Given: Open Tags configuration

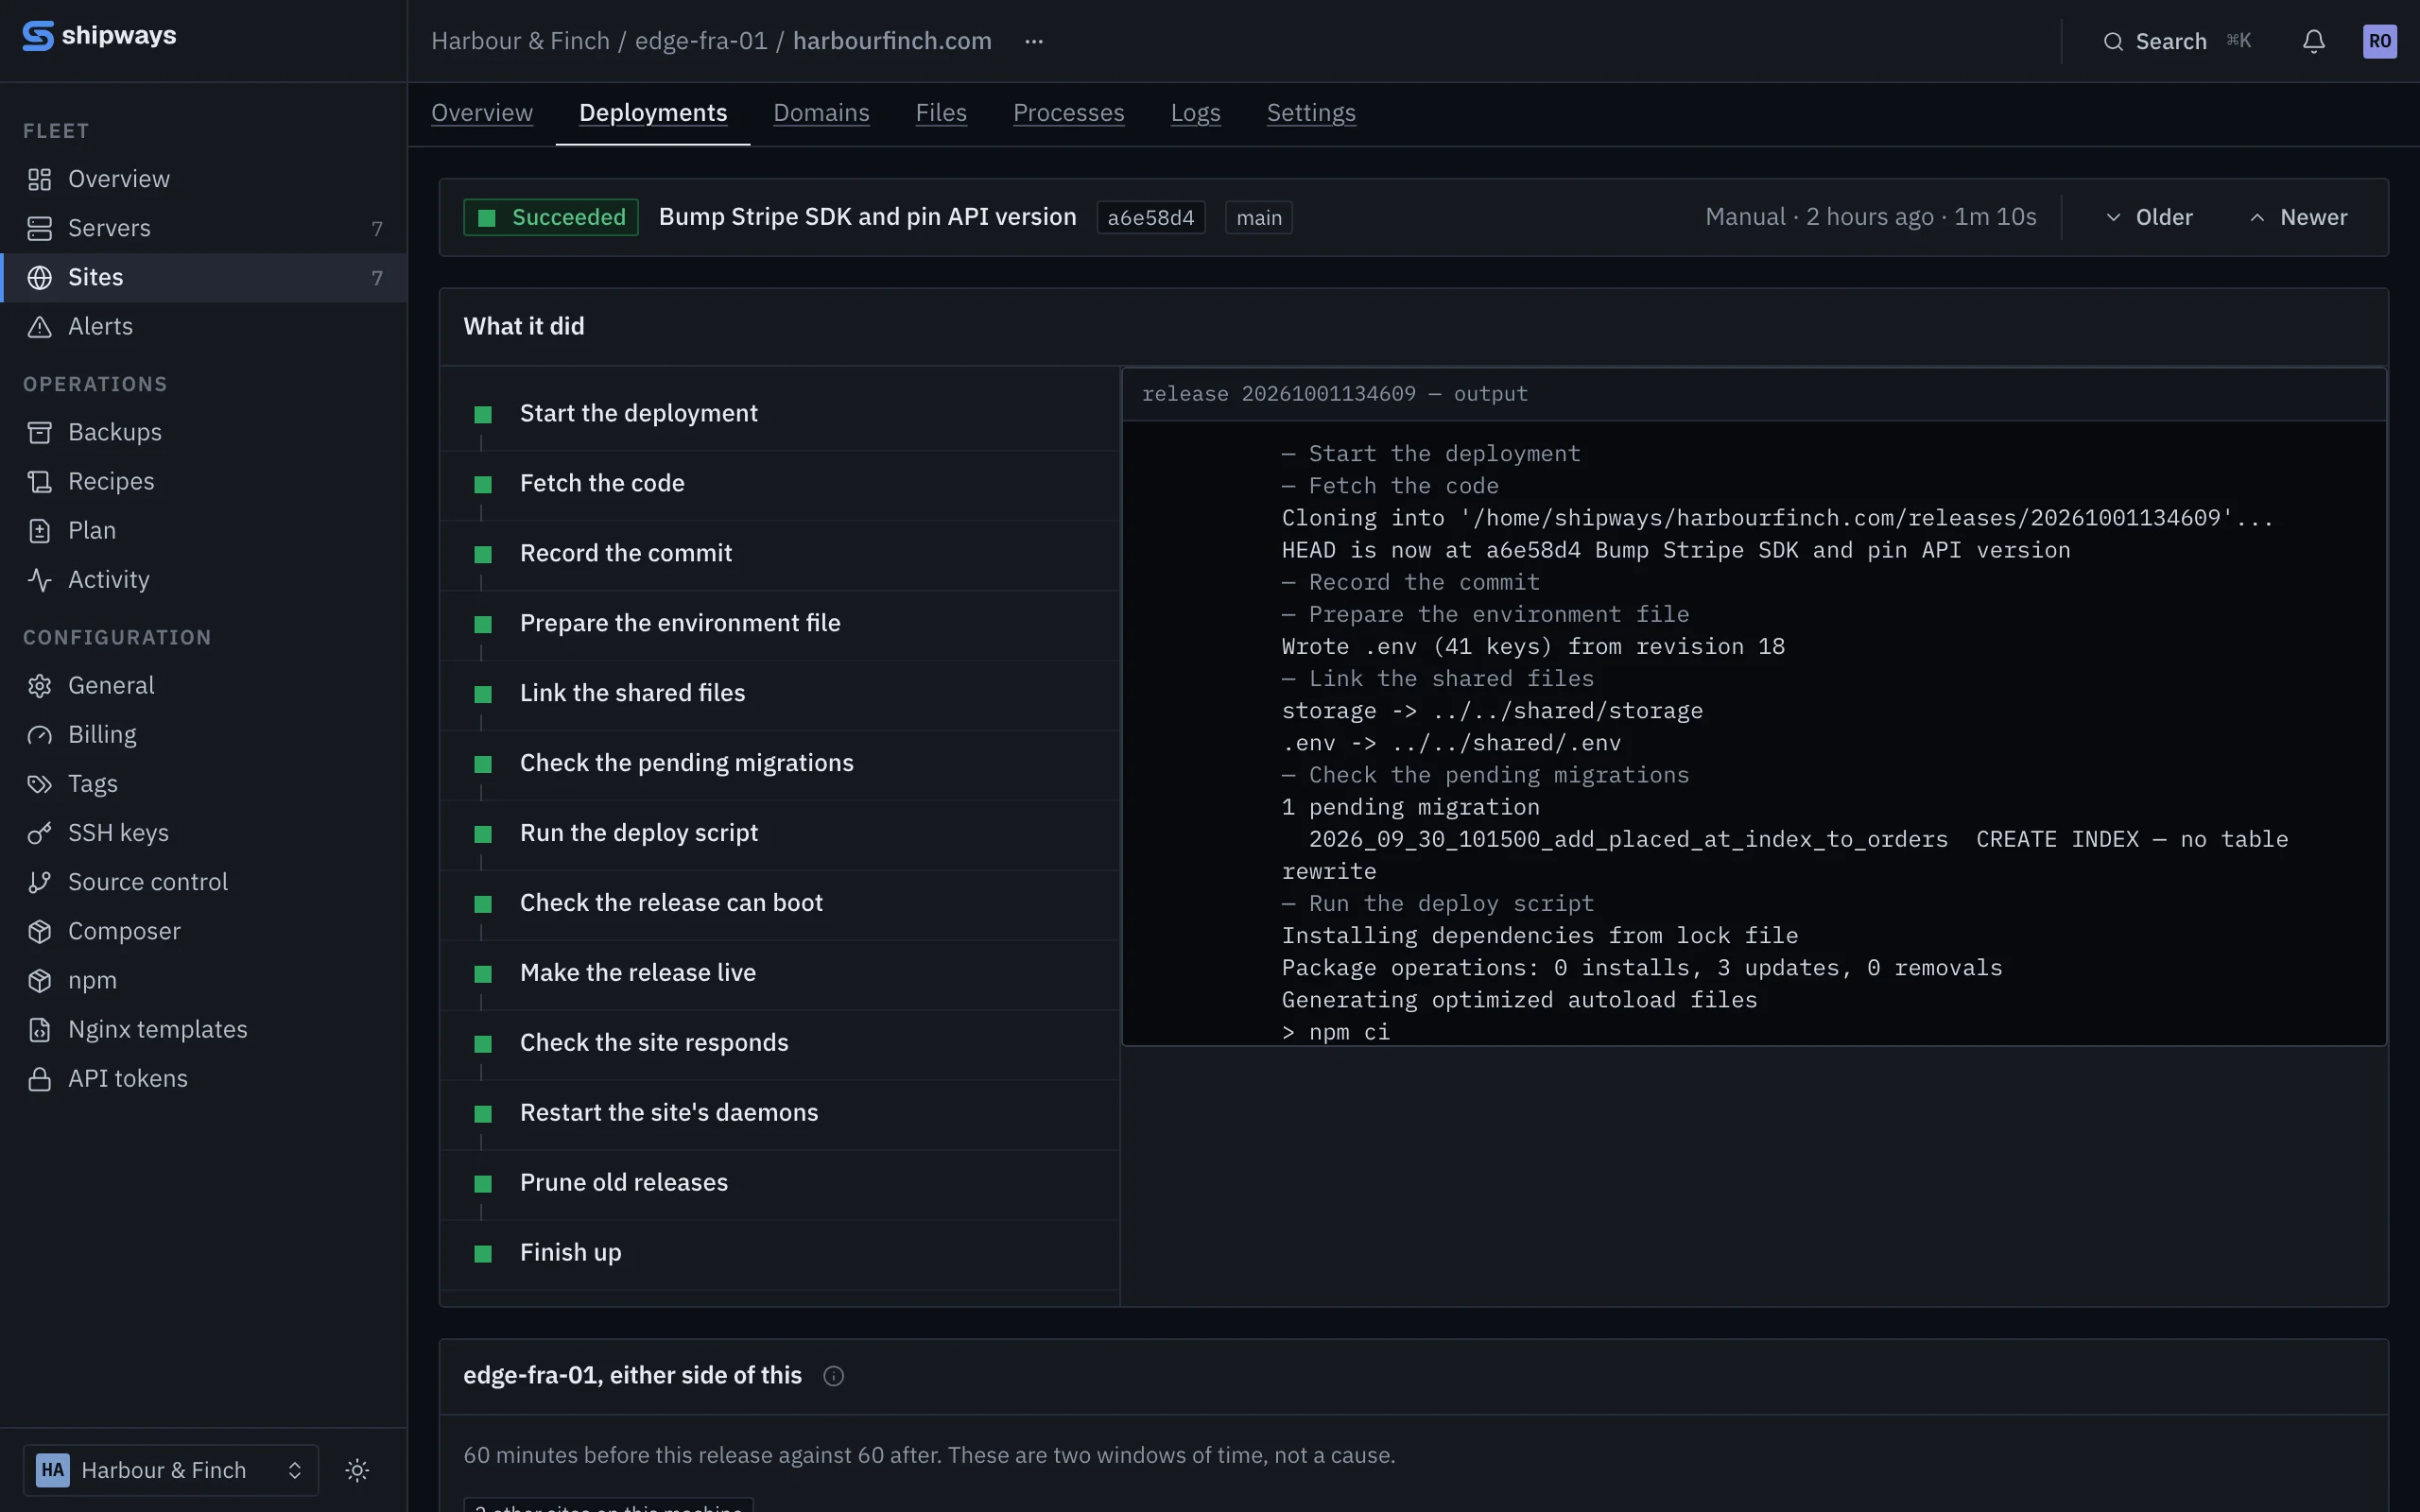Looking at the screenshot, I should pos(203,783).
